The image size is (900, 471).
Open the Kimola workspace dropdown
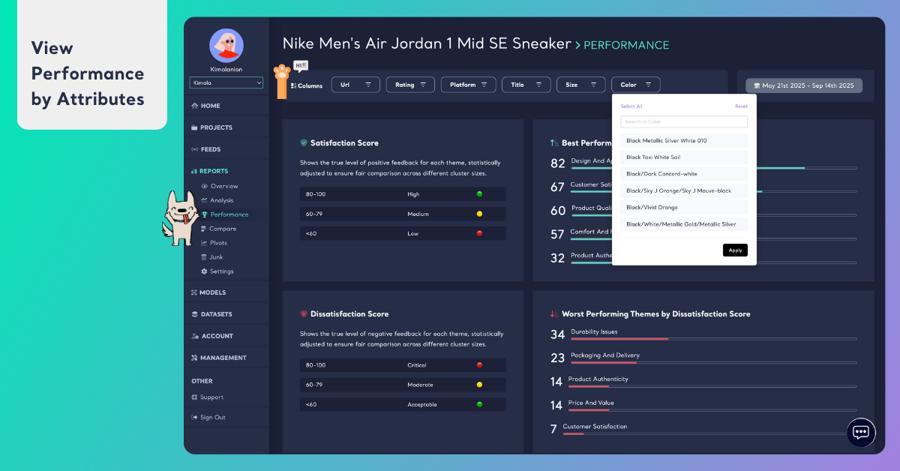point(226,83)
